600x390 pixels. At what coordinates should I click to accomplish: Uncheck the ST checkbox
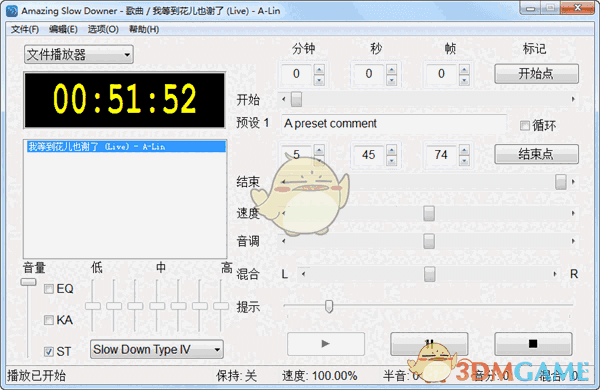coord(49,351)
